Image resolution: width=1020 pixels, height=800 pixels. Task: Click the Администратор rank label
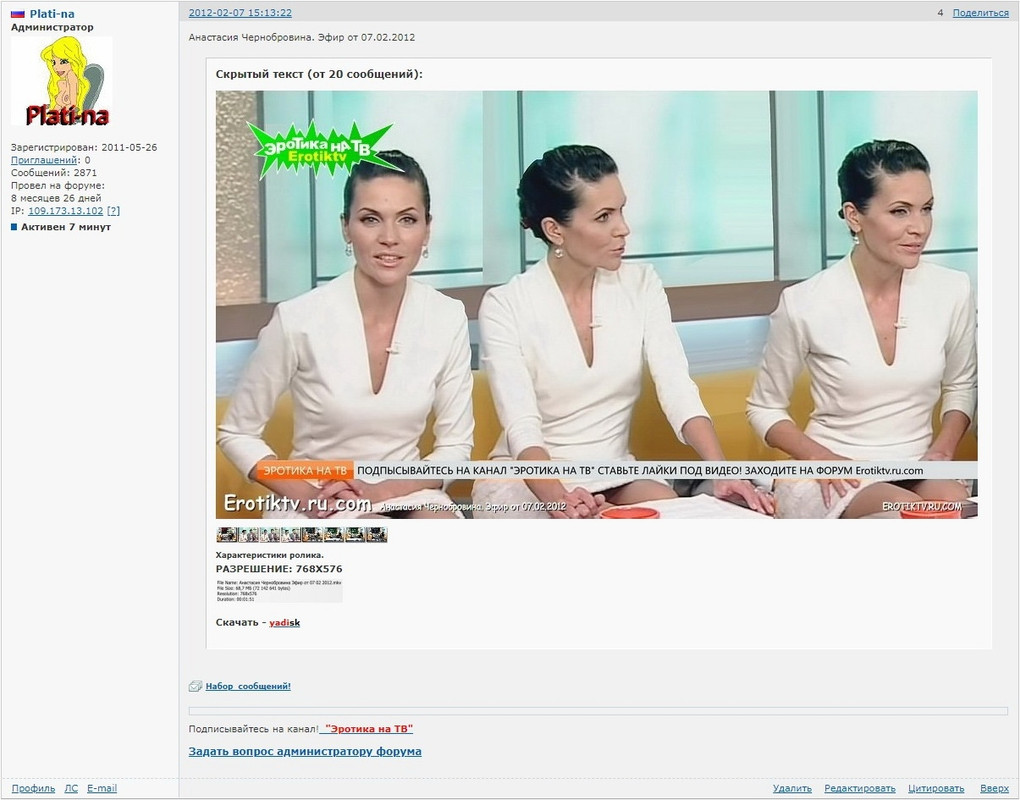click(x=52, y=27)
